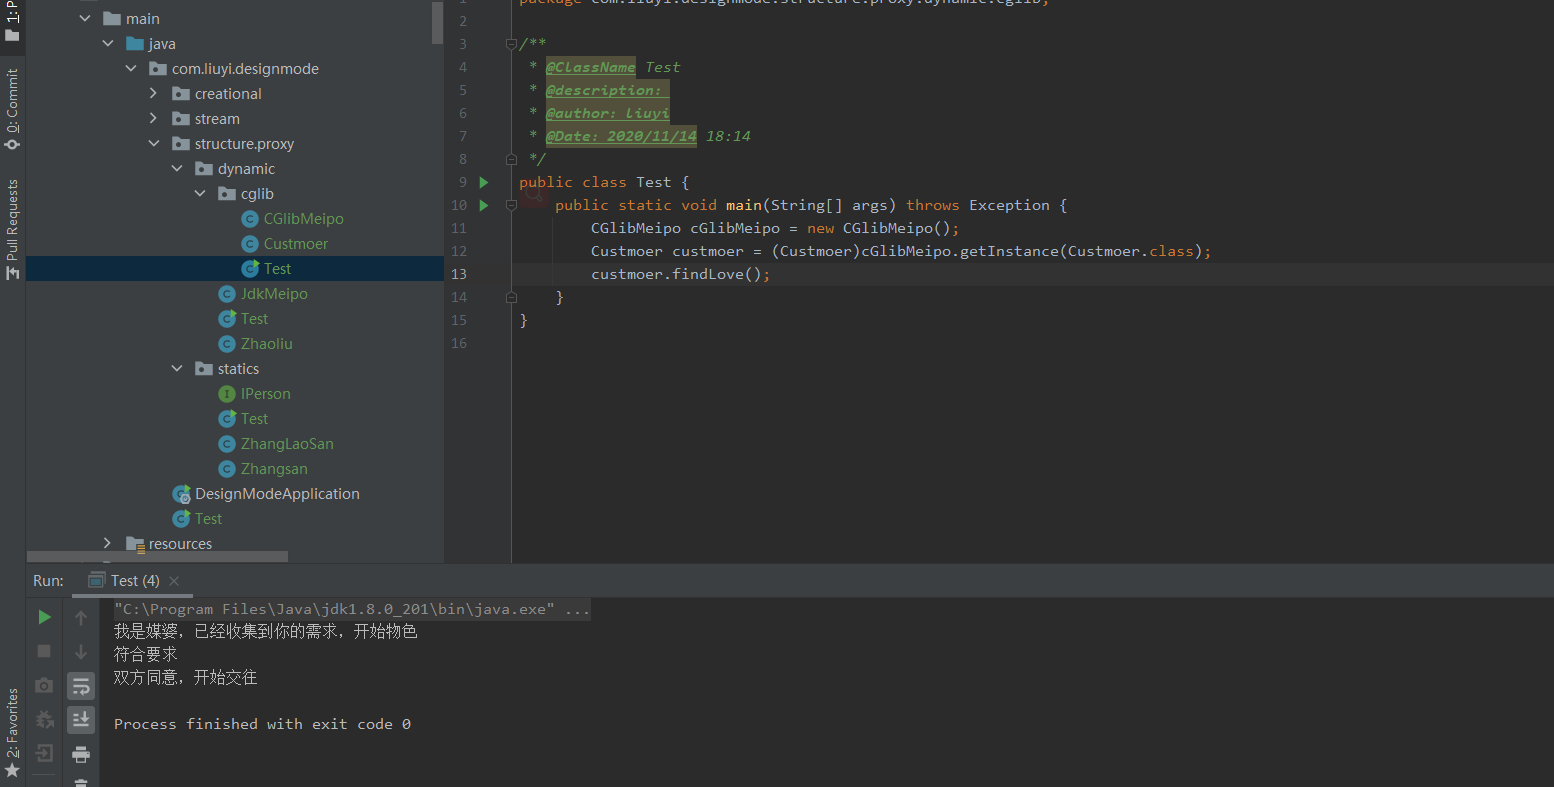The image size is (1554, 787).
Task: Open Zhangsan class in the project tree
Action: (274, 469)
